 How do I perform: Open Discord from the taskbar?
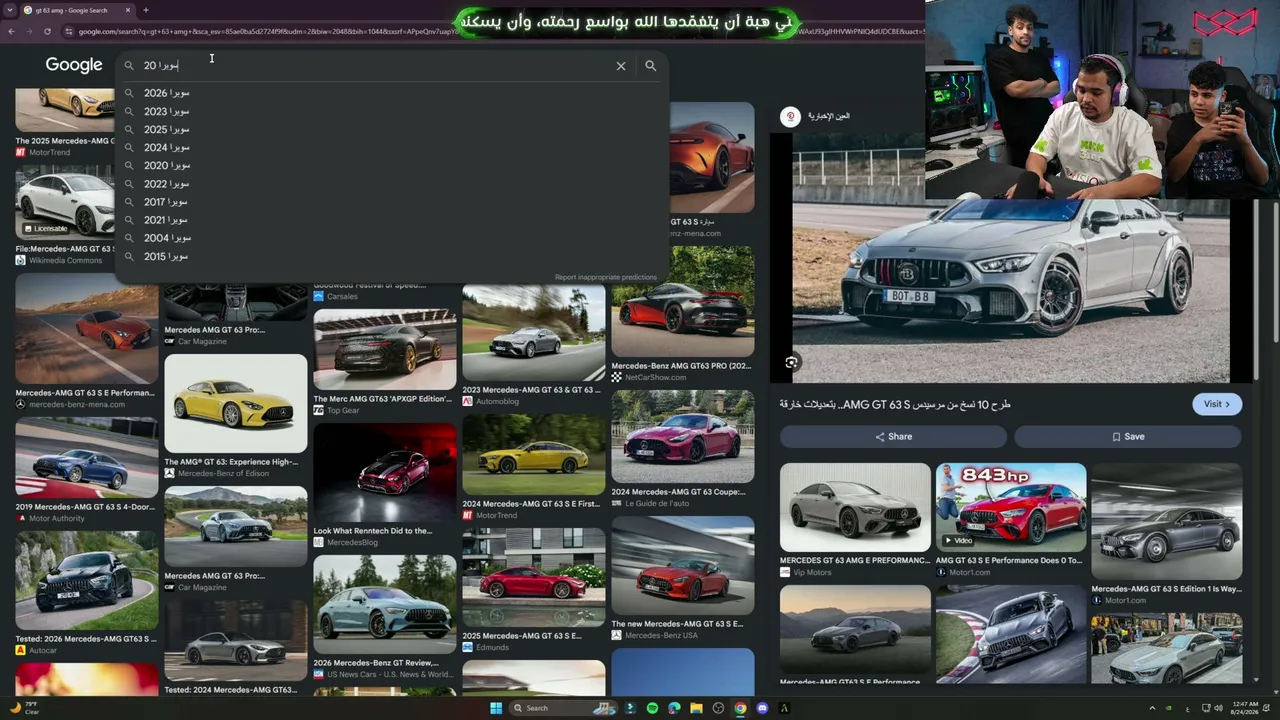(762, 708)
